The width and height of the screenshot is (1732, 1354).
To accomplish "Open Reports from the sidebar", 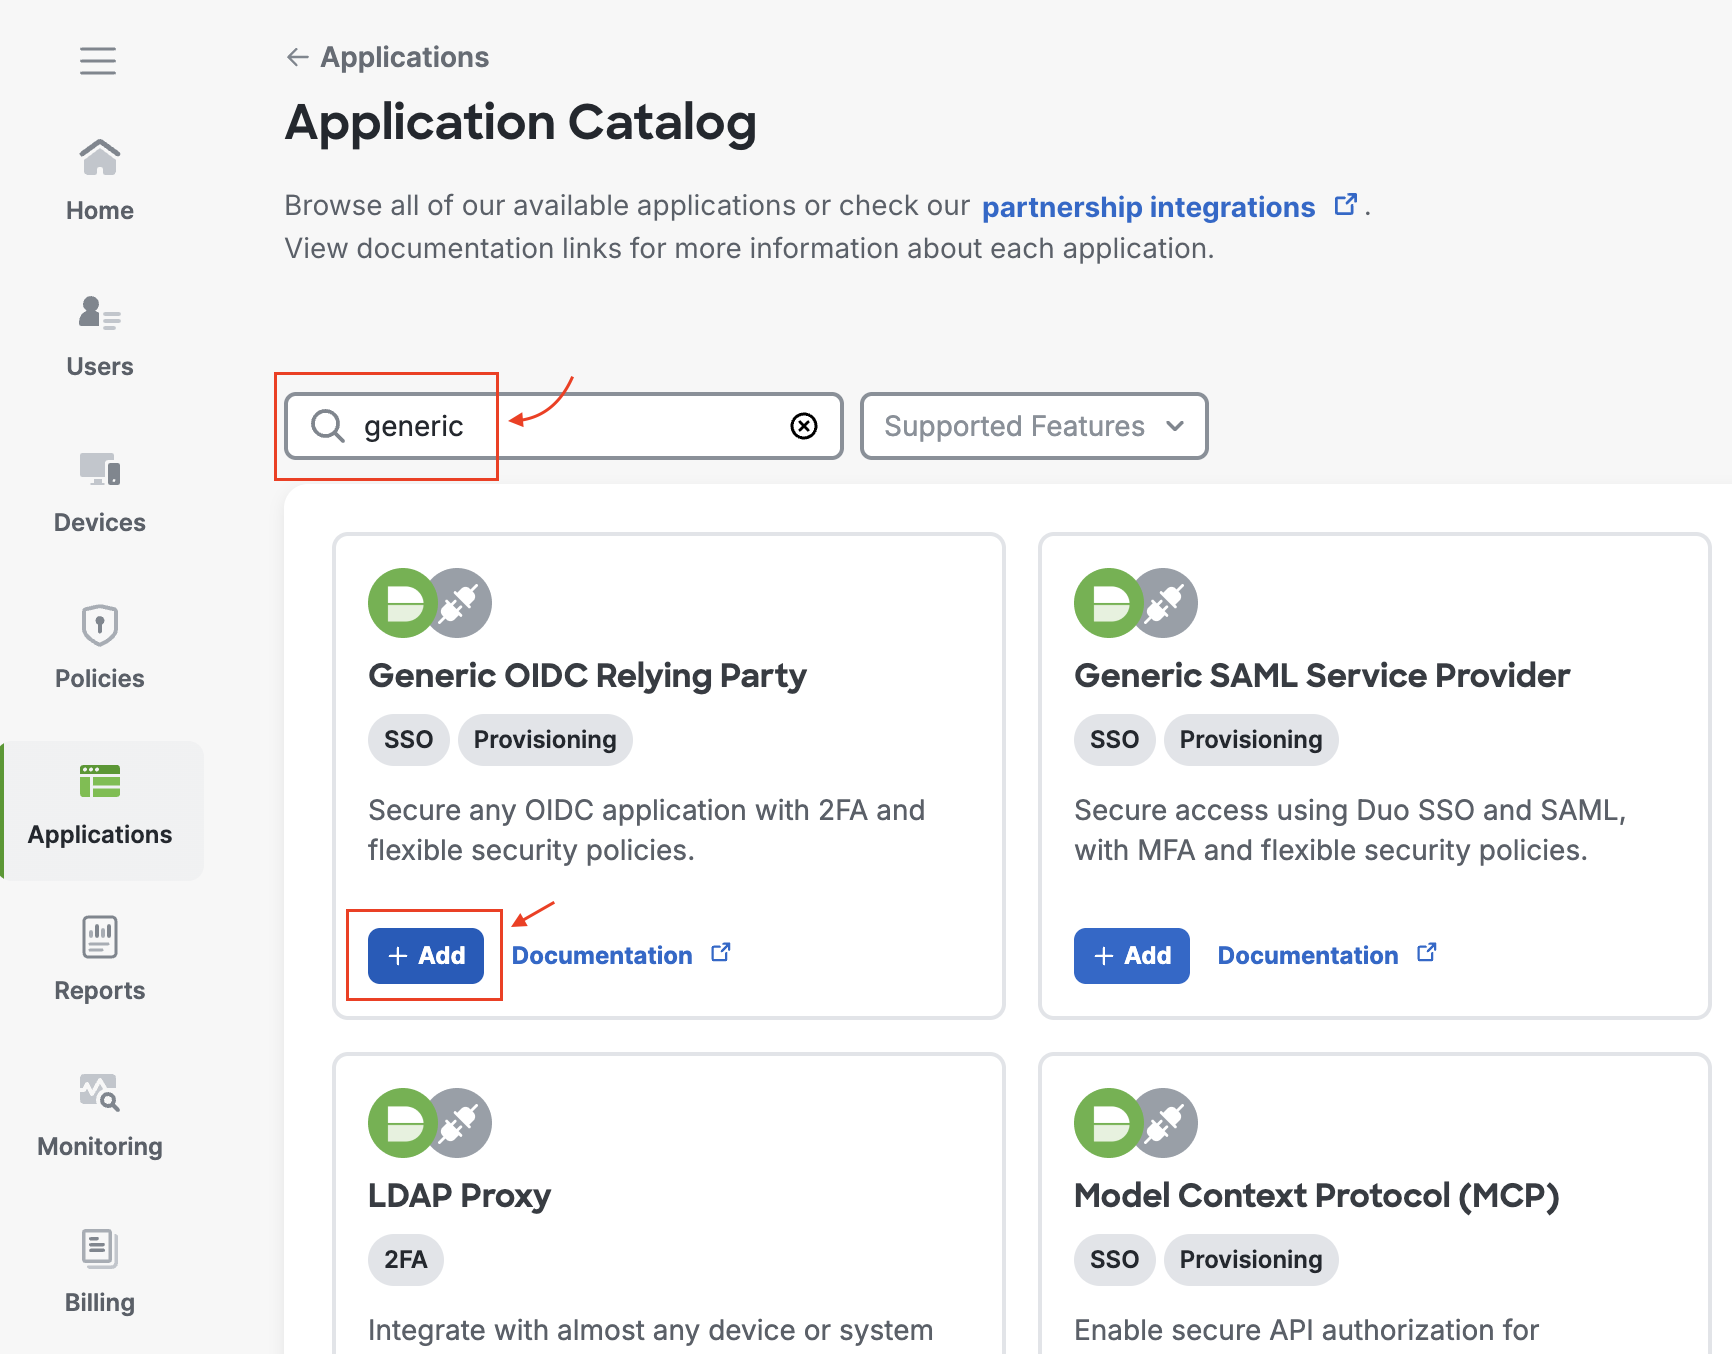I will tap(99, 938).
